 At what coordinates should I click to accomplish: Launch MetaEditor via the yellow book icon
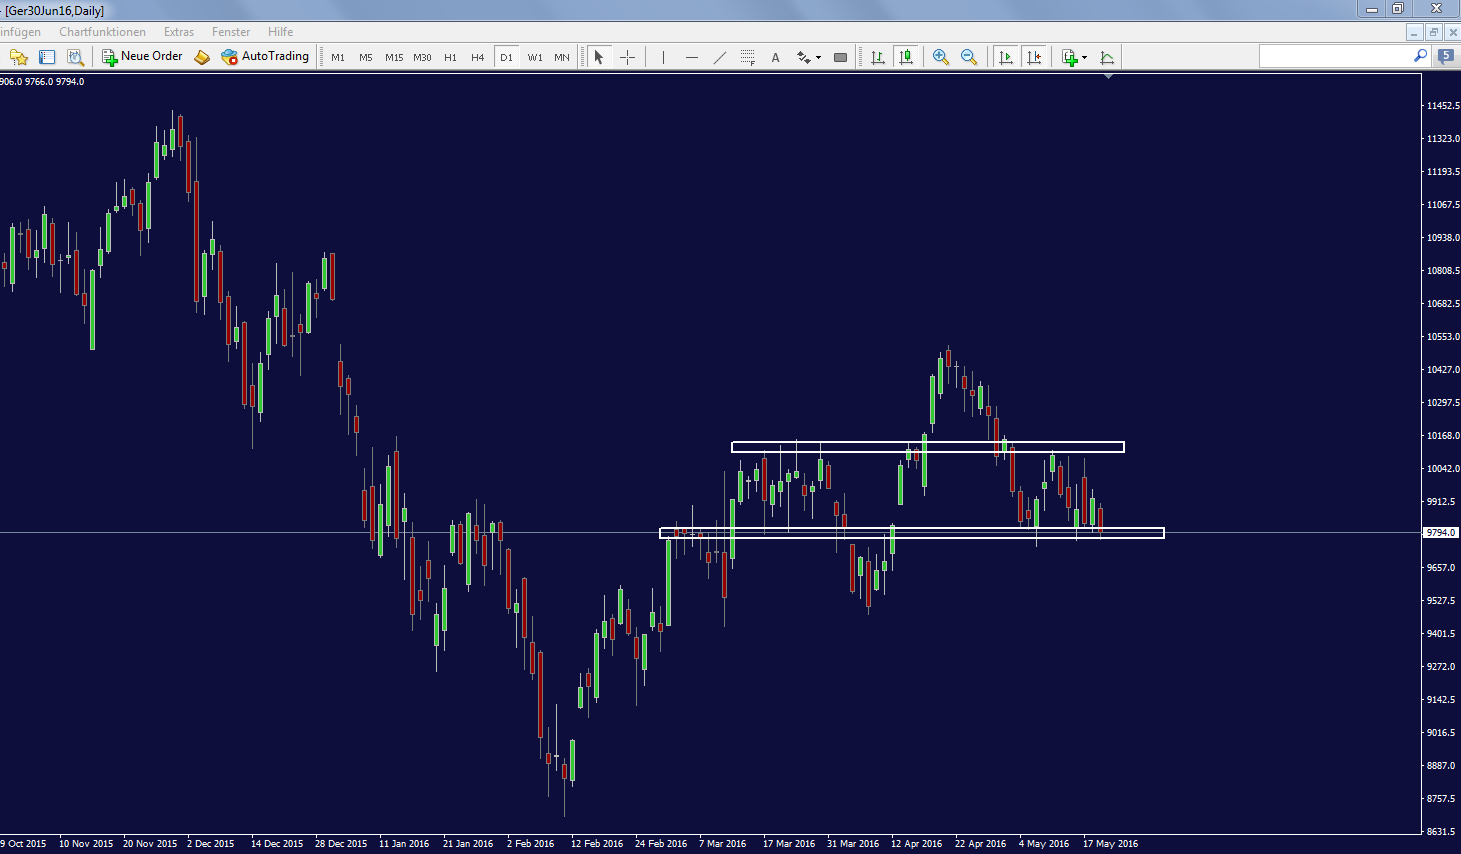[202, 57]
